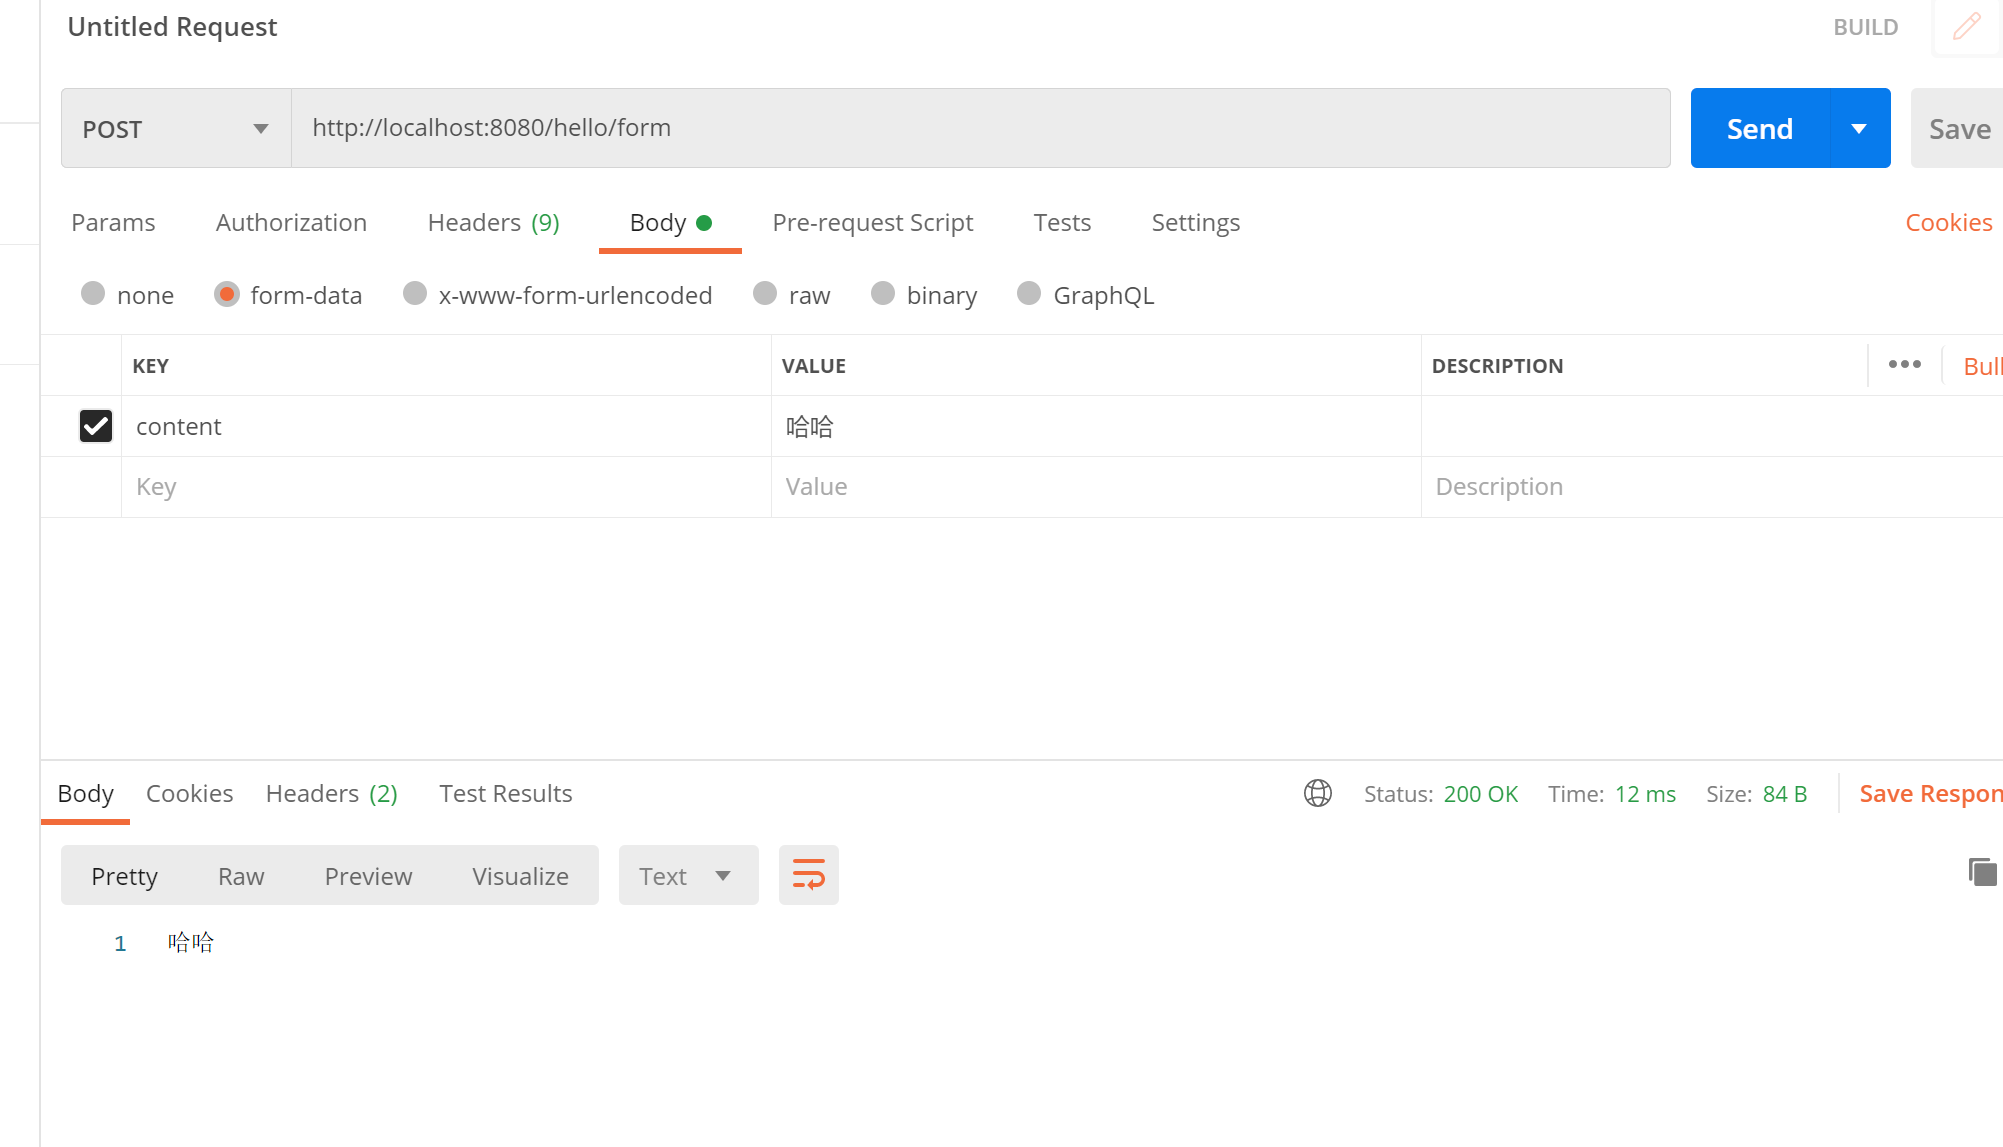Select the GraphQL body radio button
This screenshot has height=1147, width=2003.
point(1029,294)
